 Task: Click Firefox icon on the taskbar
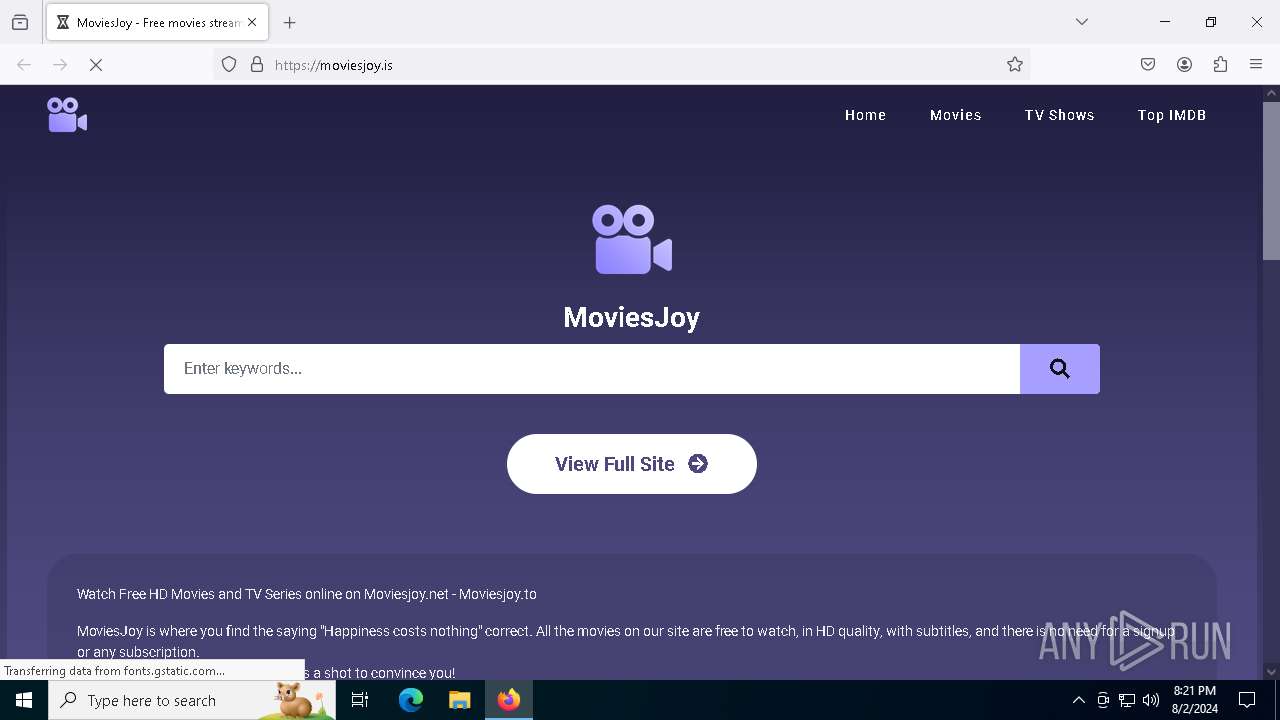(x=509, y=700)
